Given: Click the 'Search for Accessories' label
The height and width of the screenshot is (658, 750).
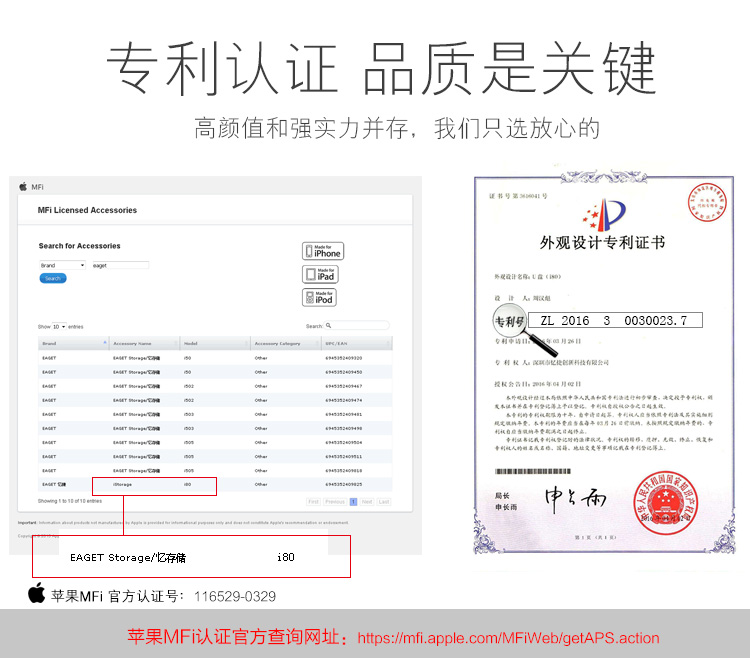Looking at the screenshot, I should [x=79, y=246].
